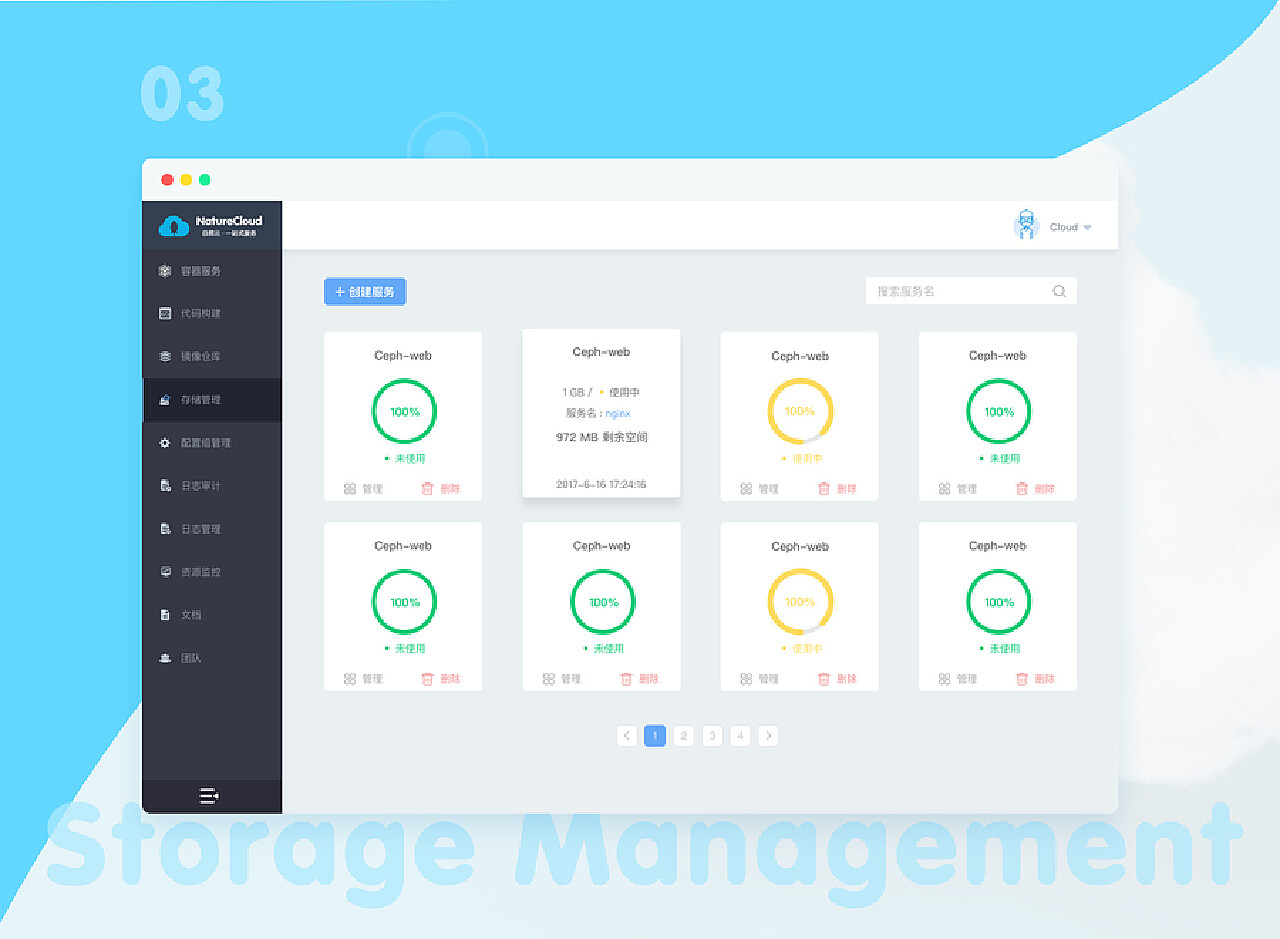Collapse the sidebar with the bottom menu icon
Screen dimensions: 1280x939
pos(209,796)
